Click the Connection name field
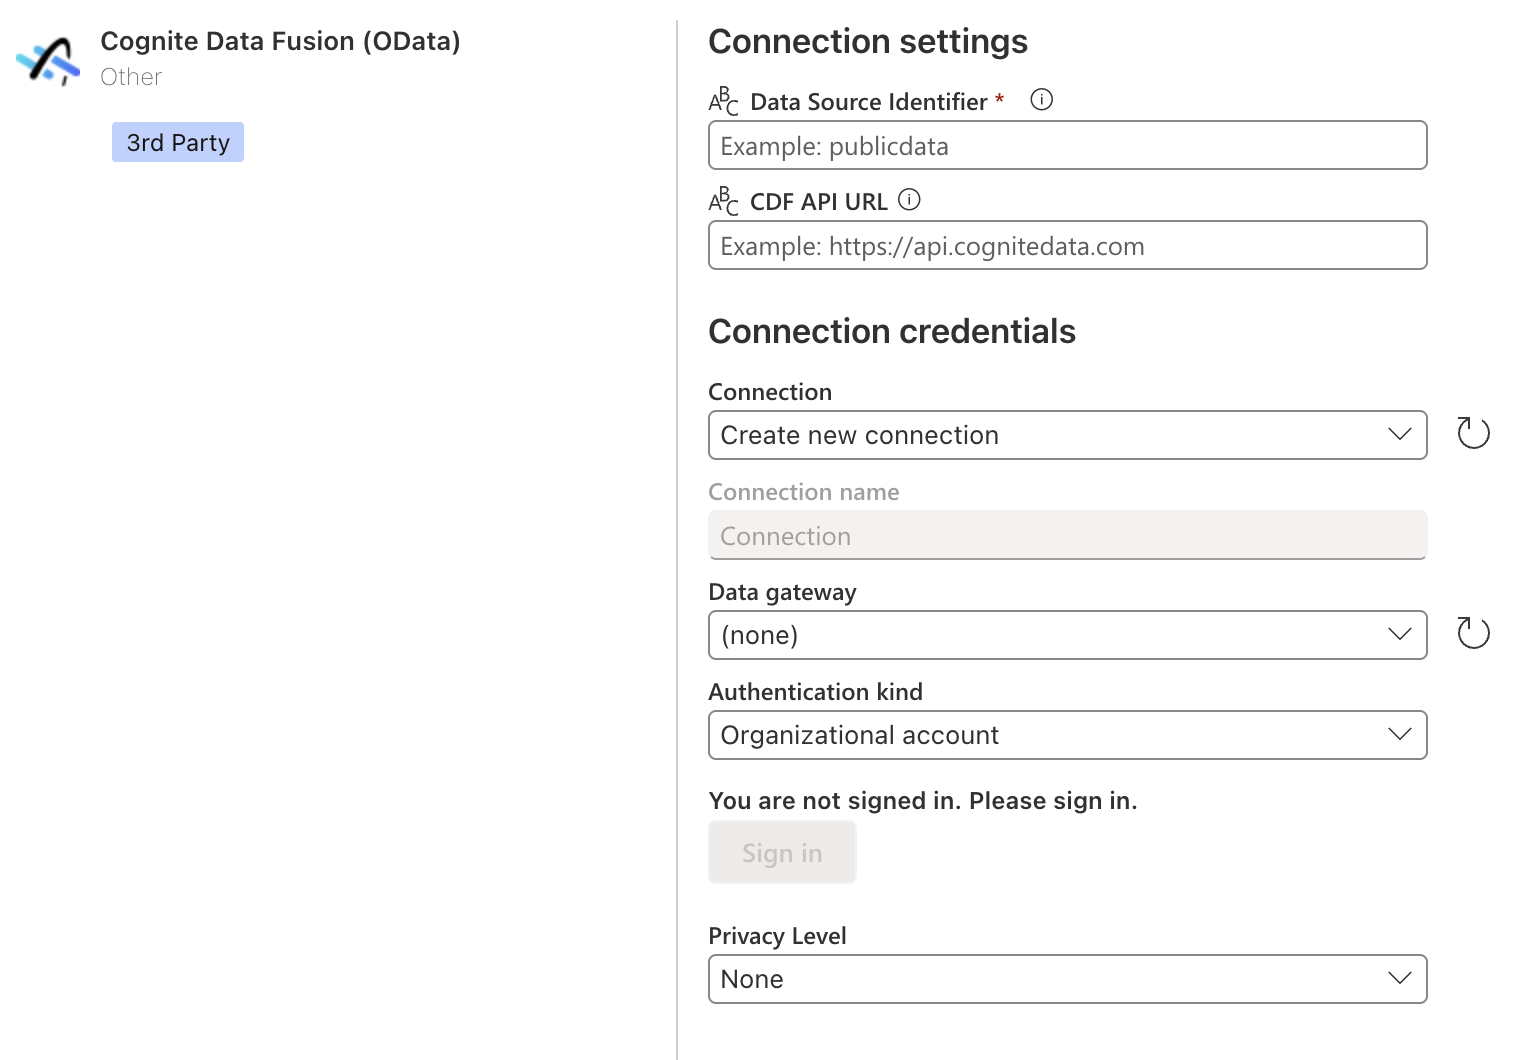Viewport: 1530px width, 1060px height. pyautogui.click(x=1067, y=535)
